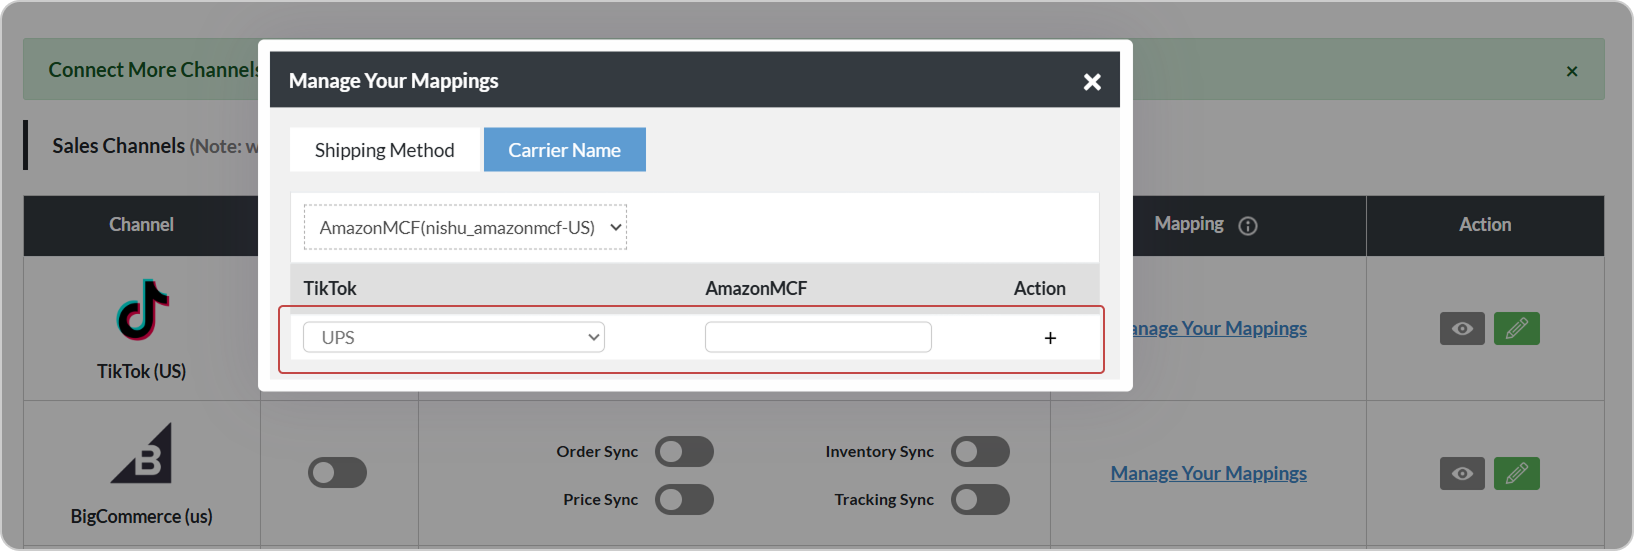
Task: Click the Mapping column info icon
Action: (x=1248, y=226)
